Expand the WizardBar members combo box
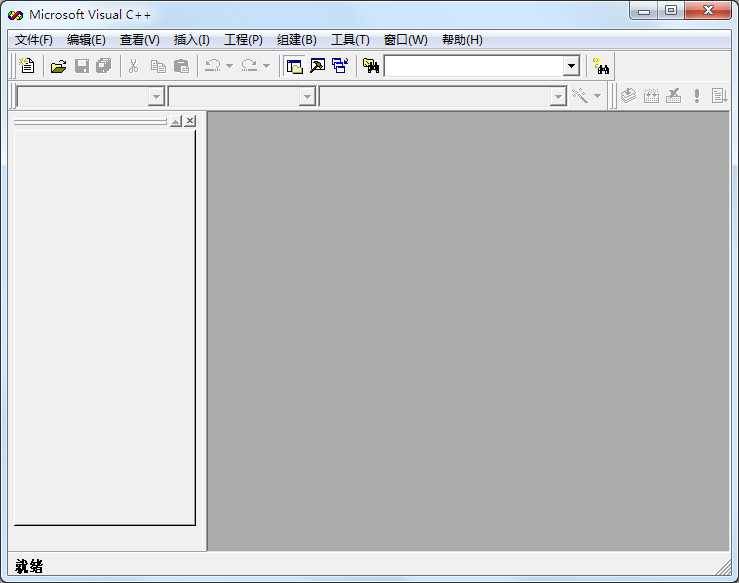Viewport: 739px width, 583px height. tap(558, 97)
